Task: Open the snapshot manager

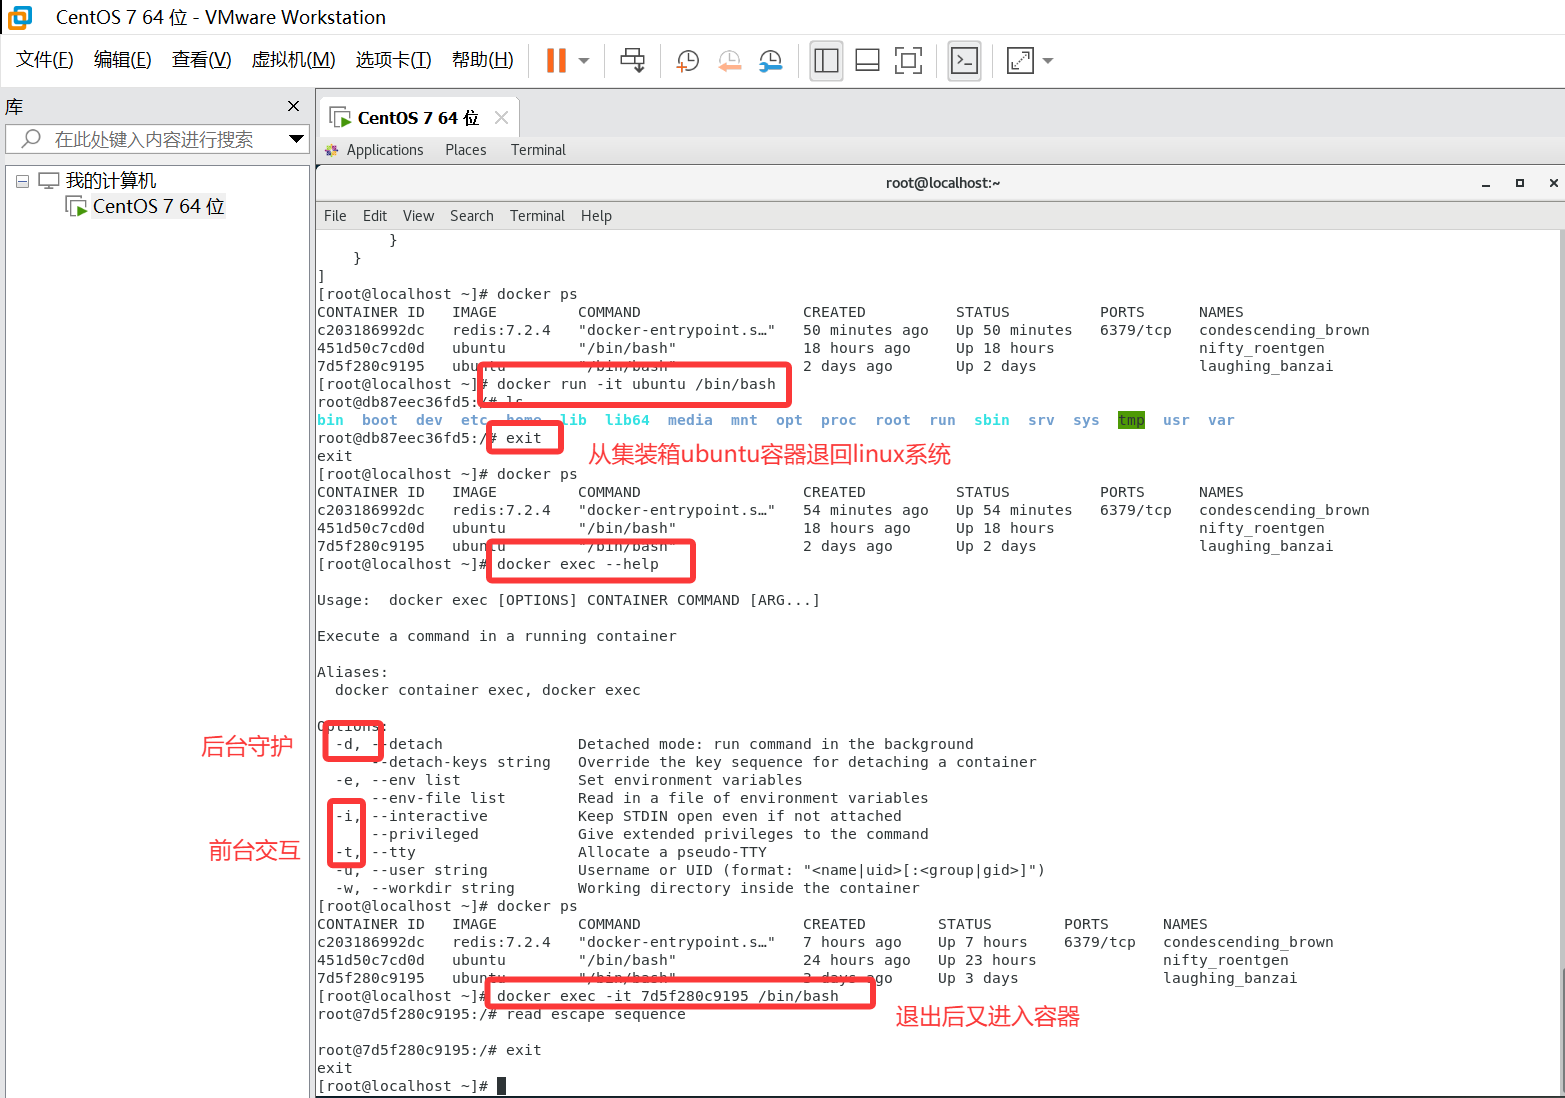Action: 770,60
